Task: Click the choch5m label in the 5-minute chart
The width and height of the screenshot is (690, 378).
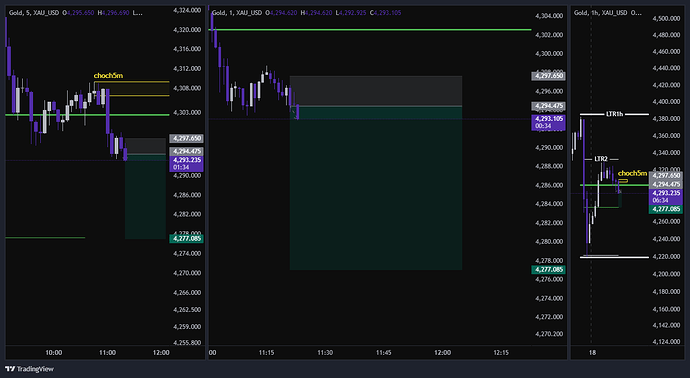Action: coord(108,76)
